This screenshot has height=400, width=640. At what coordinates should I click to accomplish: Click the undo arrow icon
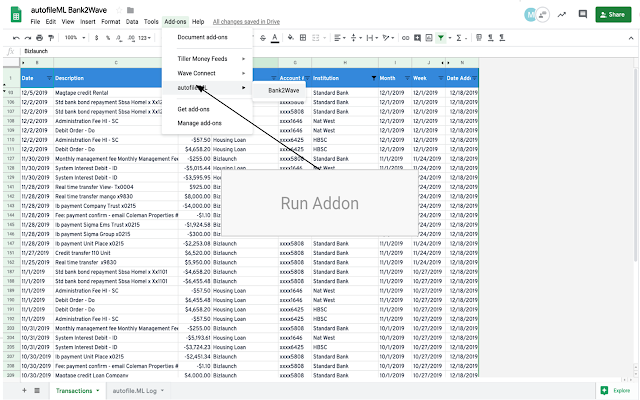tap(16, 38)
